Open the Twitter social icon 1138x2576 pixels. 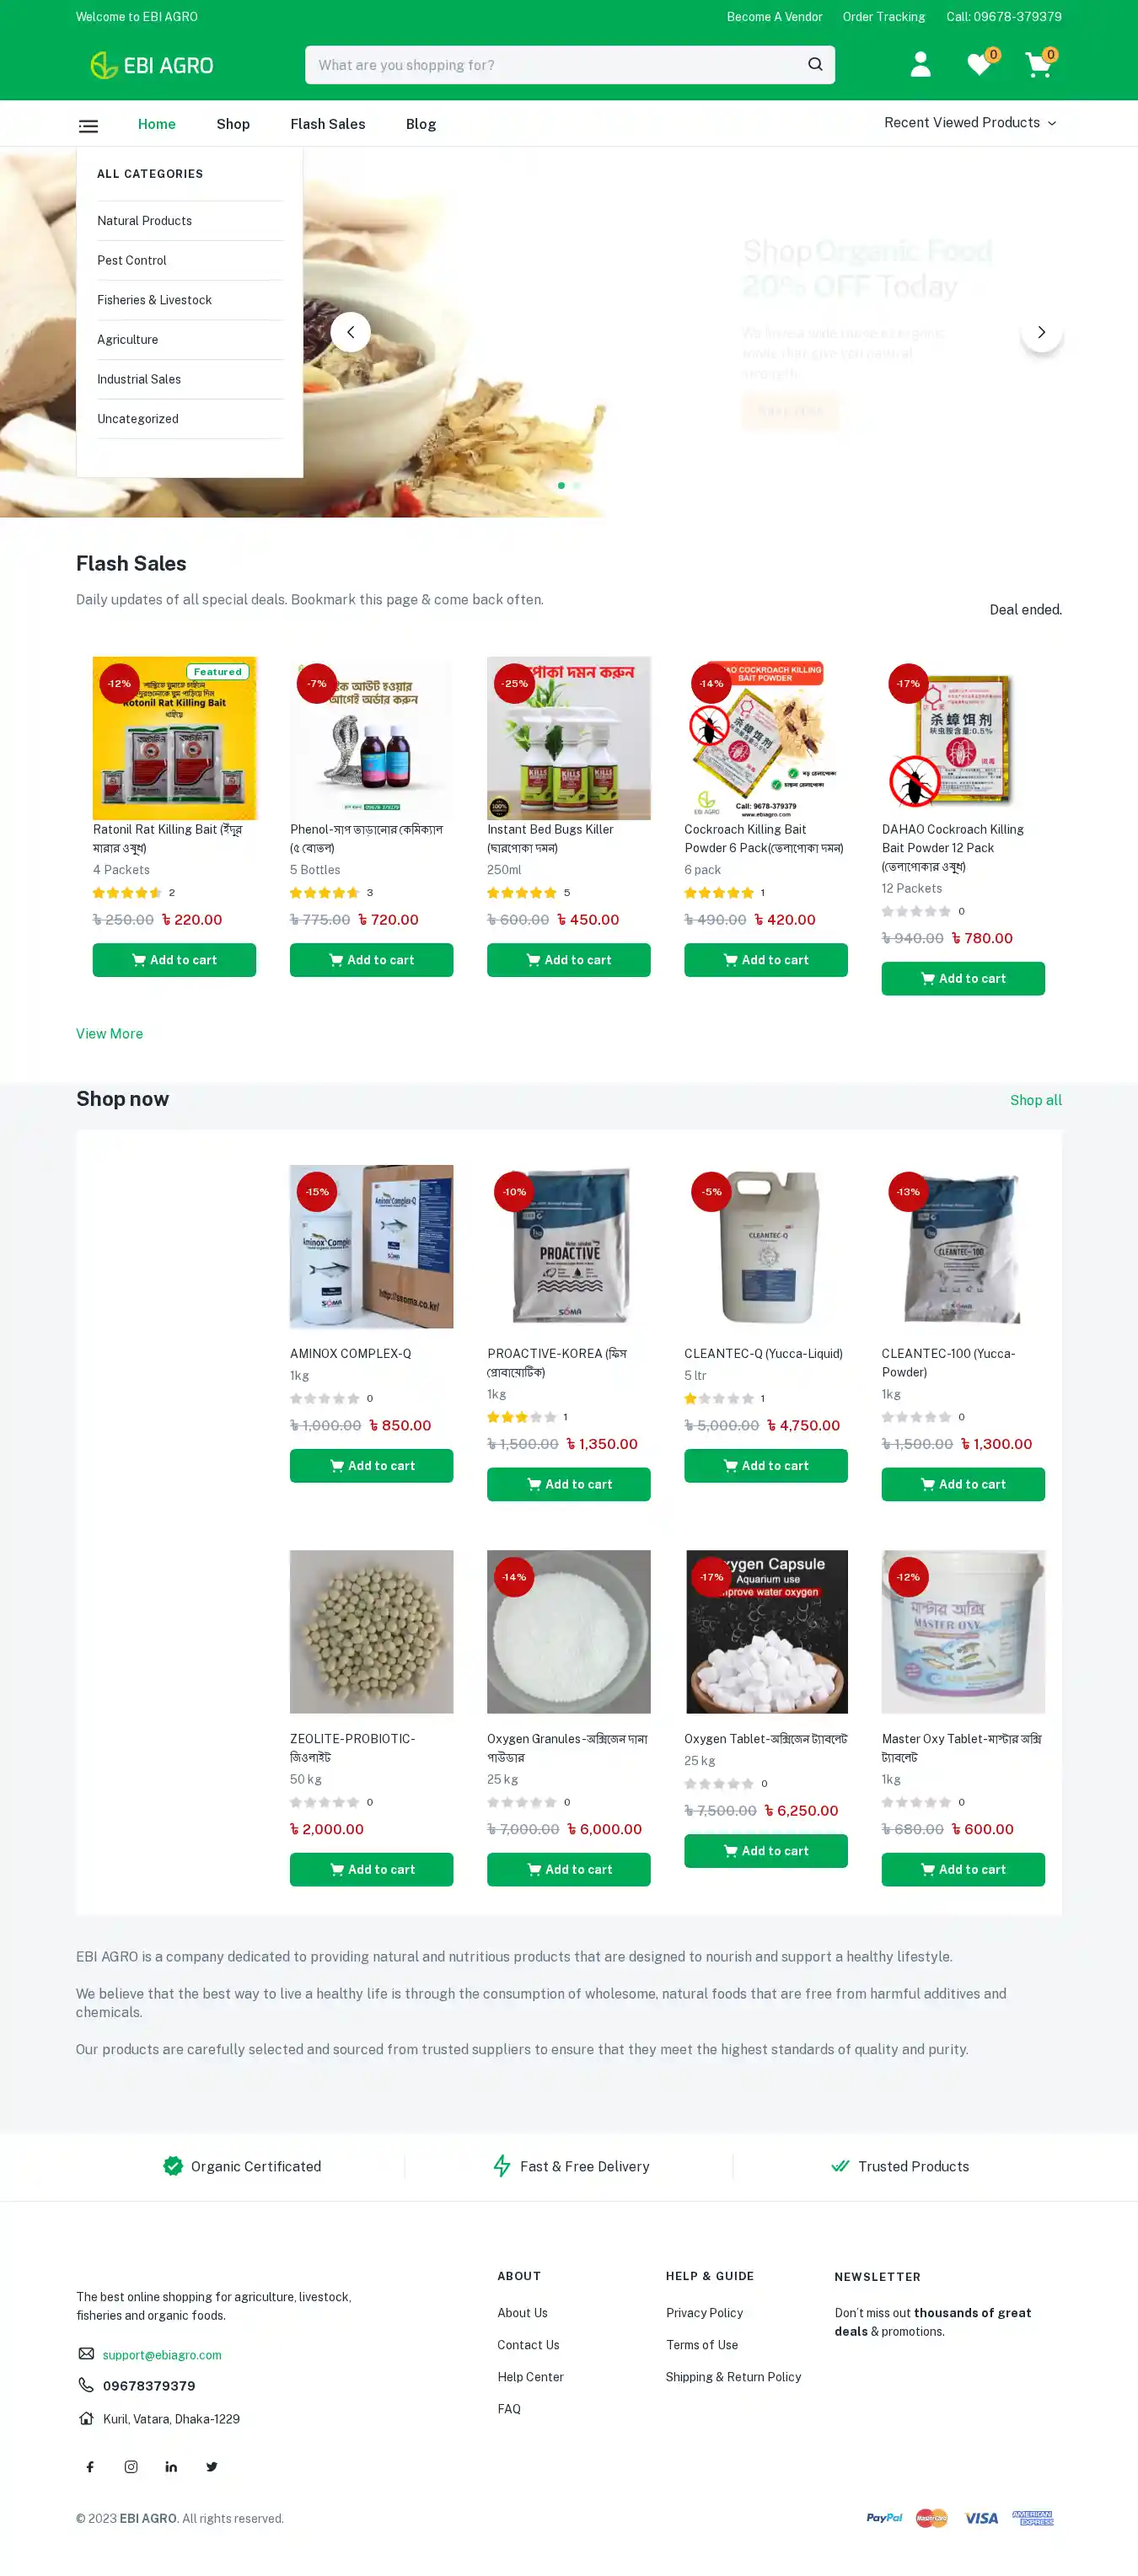coord(212,2466)
